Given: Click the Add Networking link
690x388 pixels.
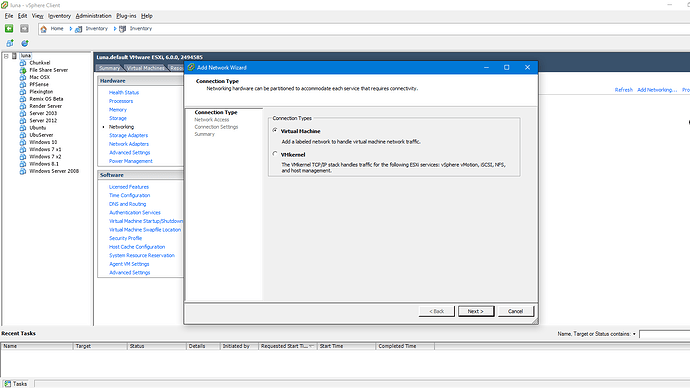Looking at the screenshot, I should (657, 90).
